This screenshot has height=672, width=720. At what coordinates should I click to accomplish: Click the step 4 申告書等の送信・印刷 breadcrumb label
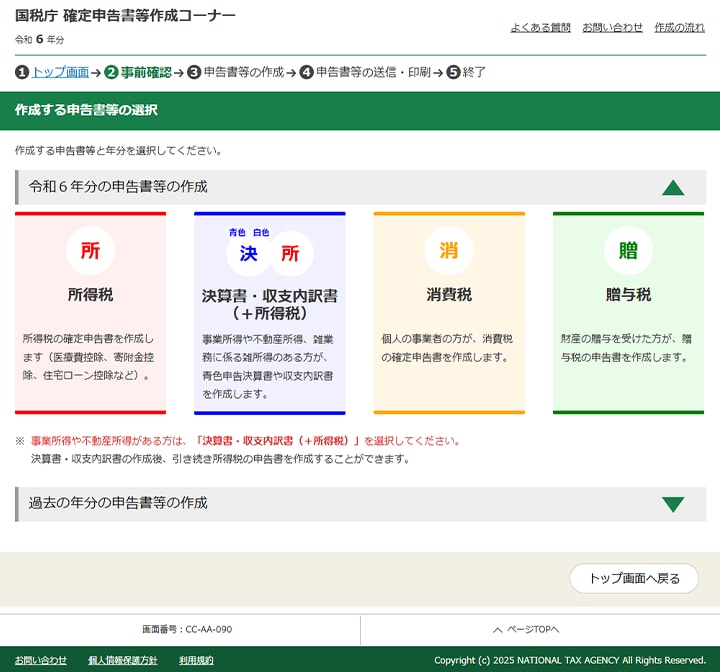coord(373,72)
